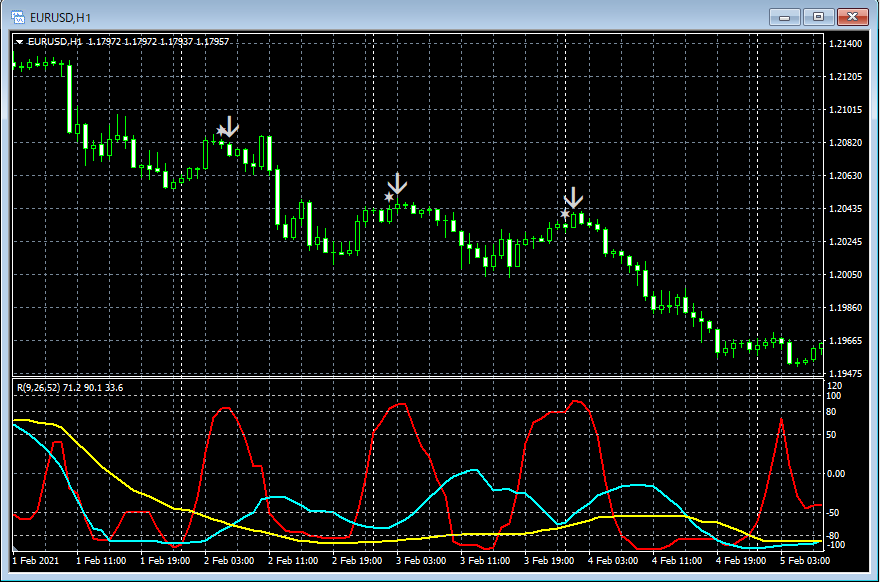Click the gray chart shift triangle at bottom-left

point(16,548)
